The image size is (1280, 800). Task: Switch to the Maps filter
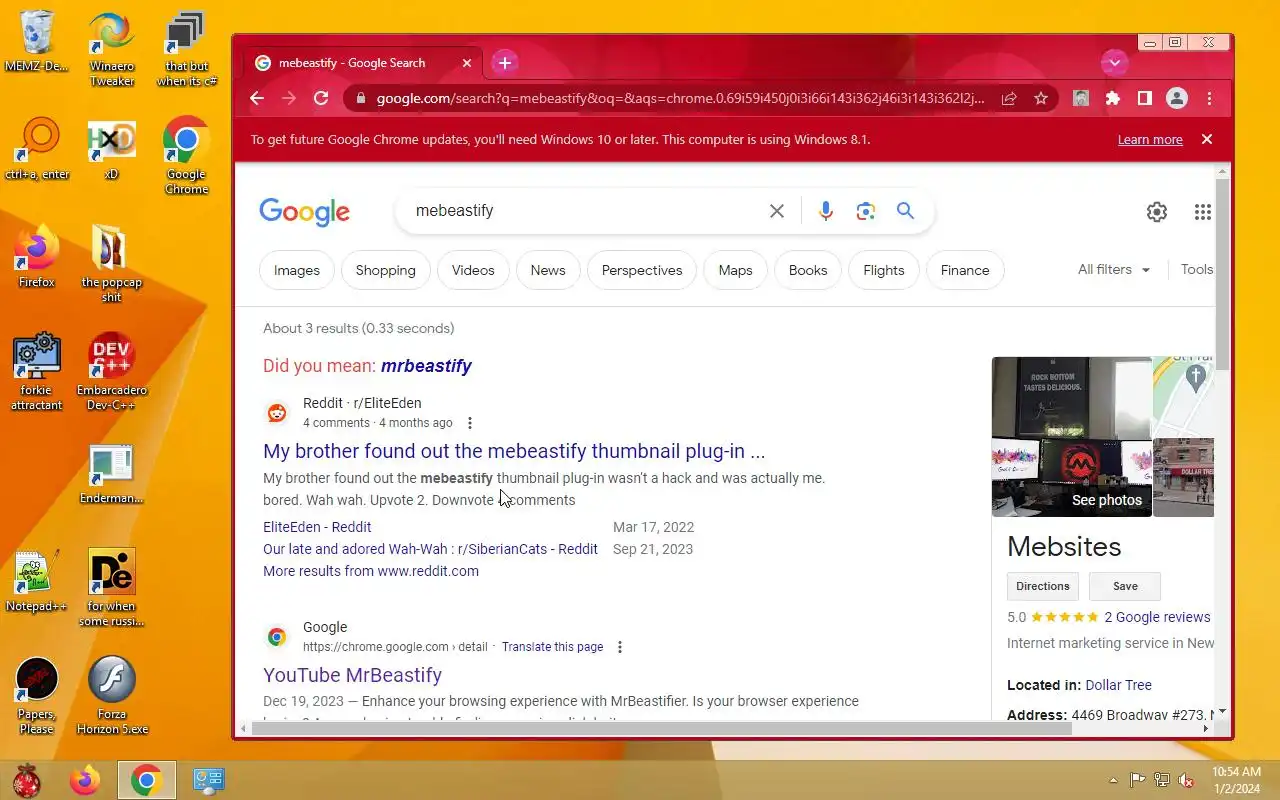(x=735, y=270)
